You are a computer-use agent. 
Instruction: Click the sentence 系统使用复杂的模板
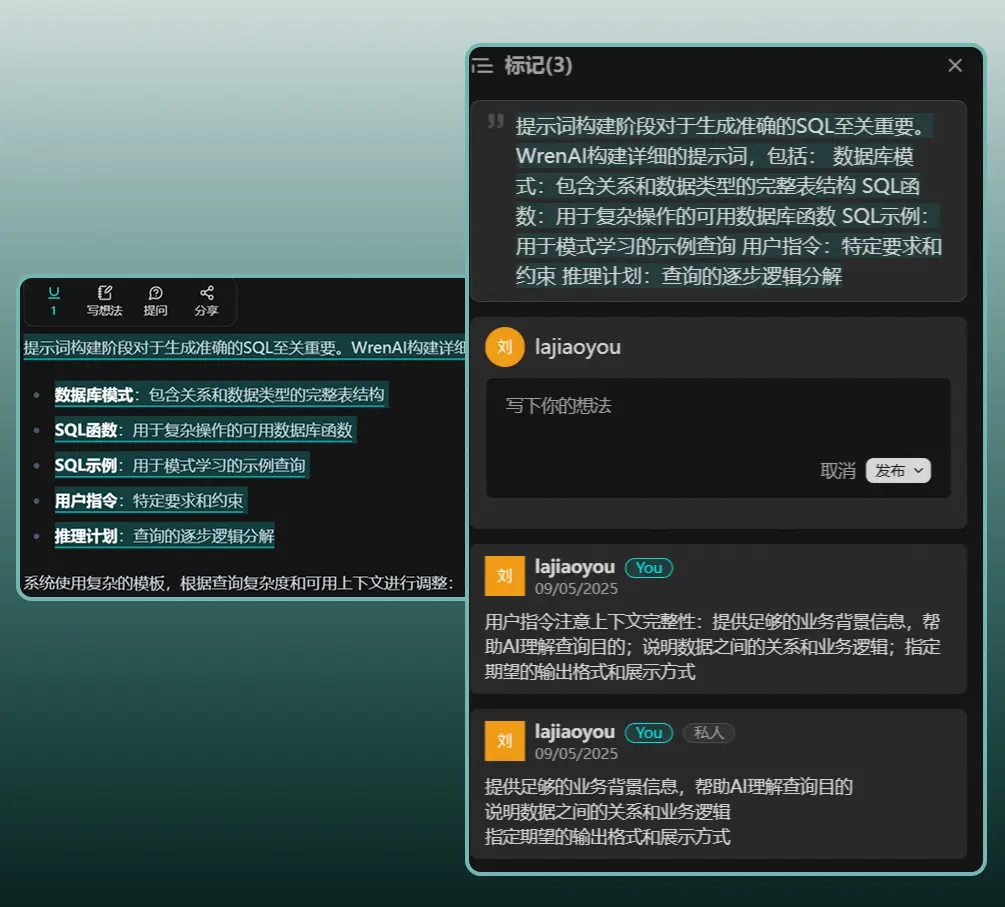238,583
